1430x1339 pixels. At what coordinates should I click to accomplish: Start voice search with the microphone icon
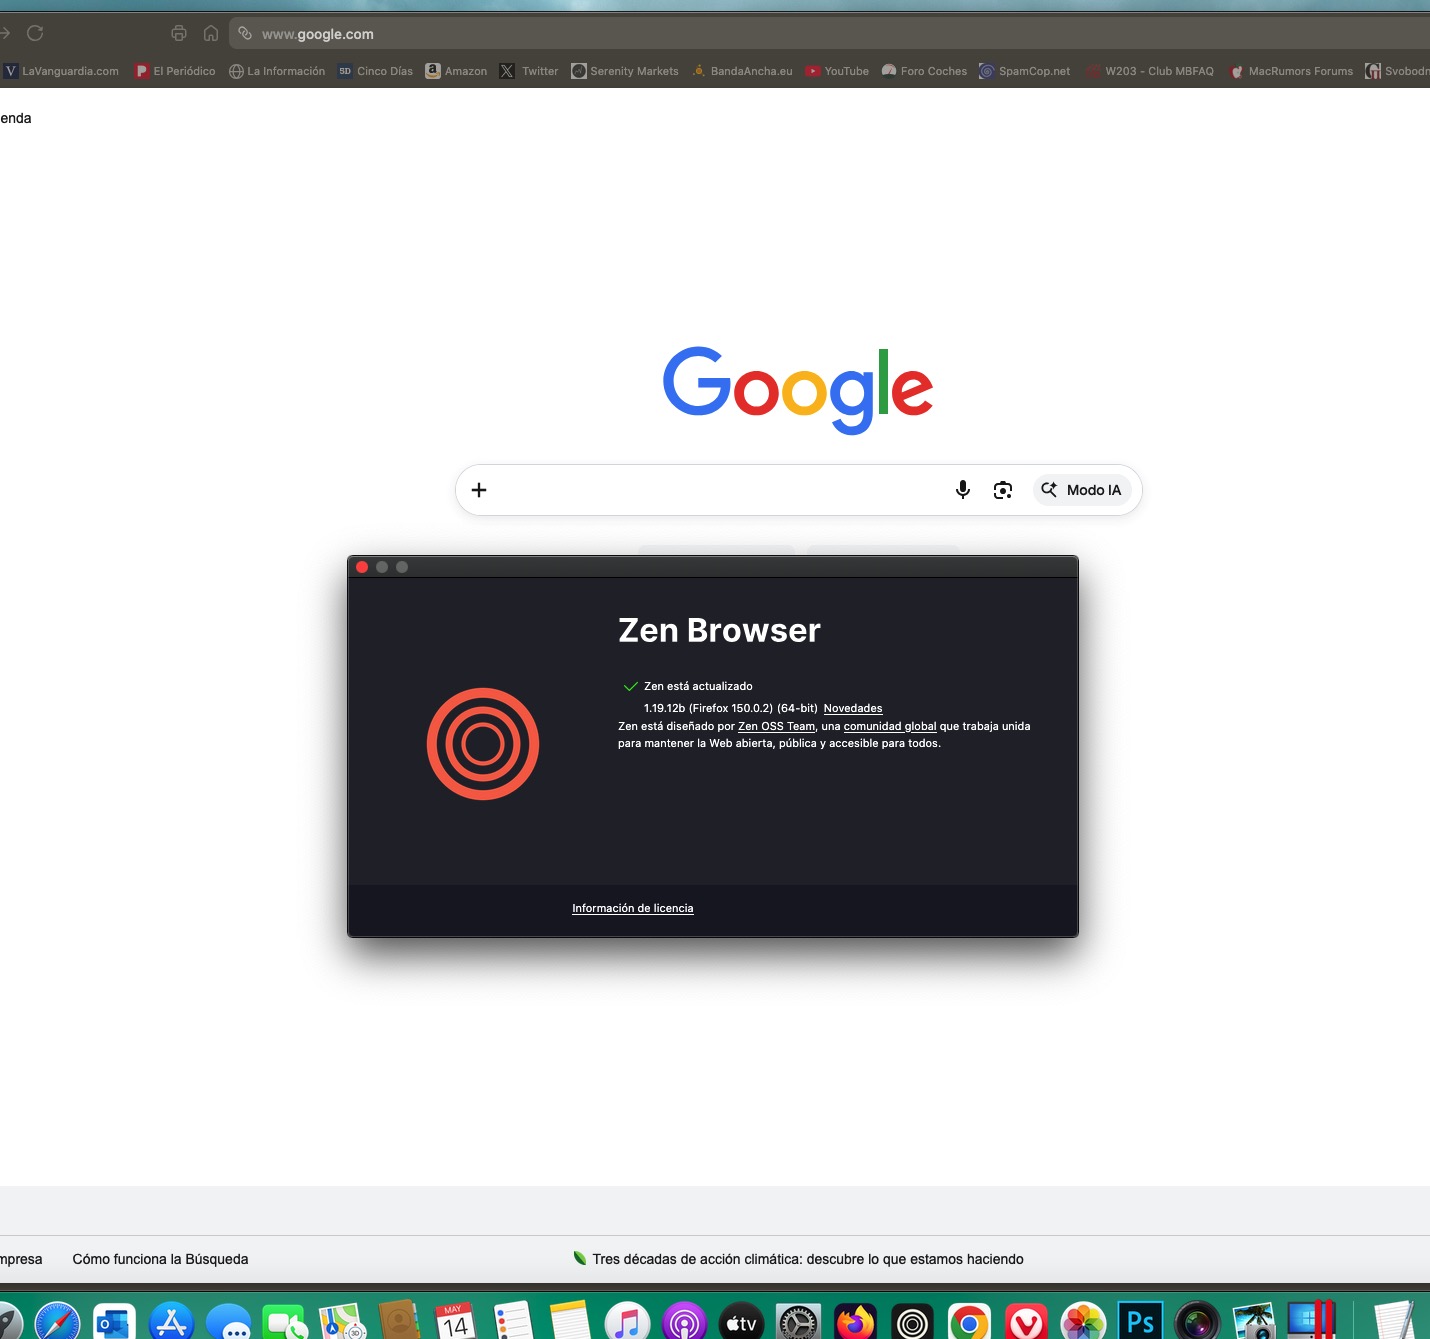tap(963, 490)
